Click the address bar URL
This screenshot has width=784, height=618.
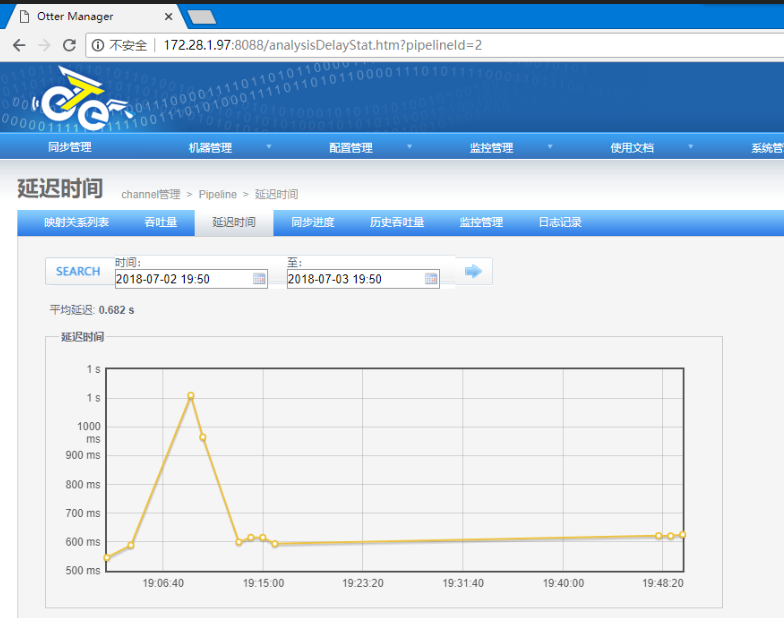[x=322, y=46]
